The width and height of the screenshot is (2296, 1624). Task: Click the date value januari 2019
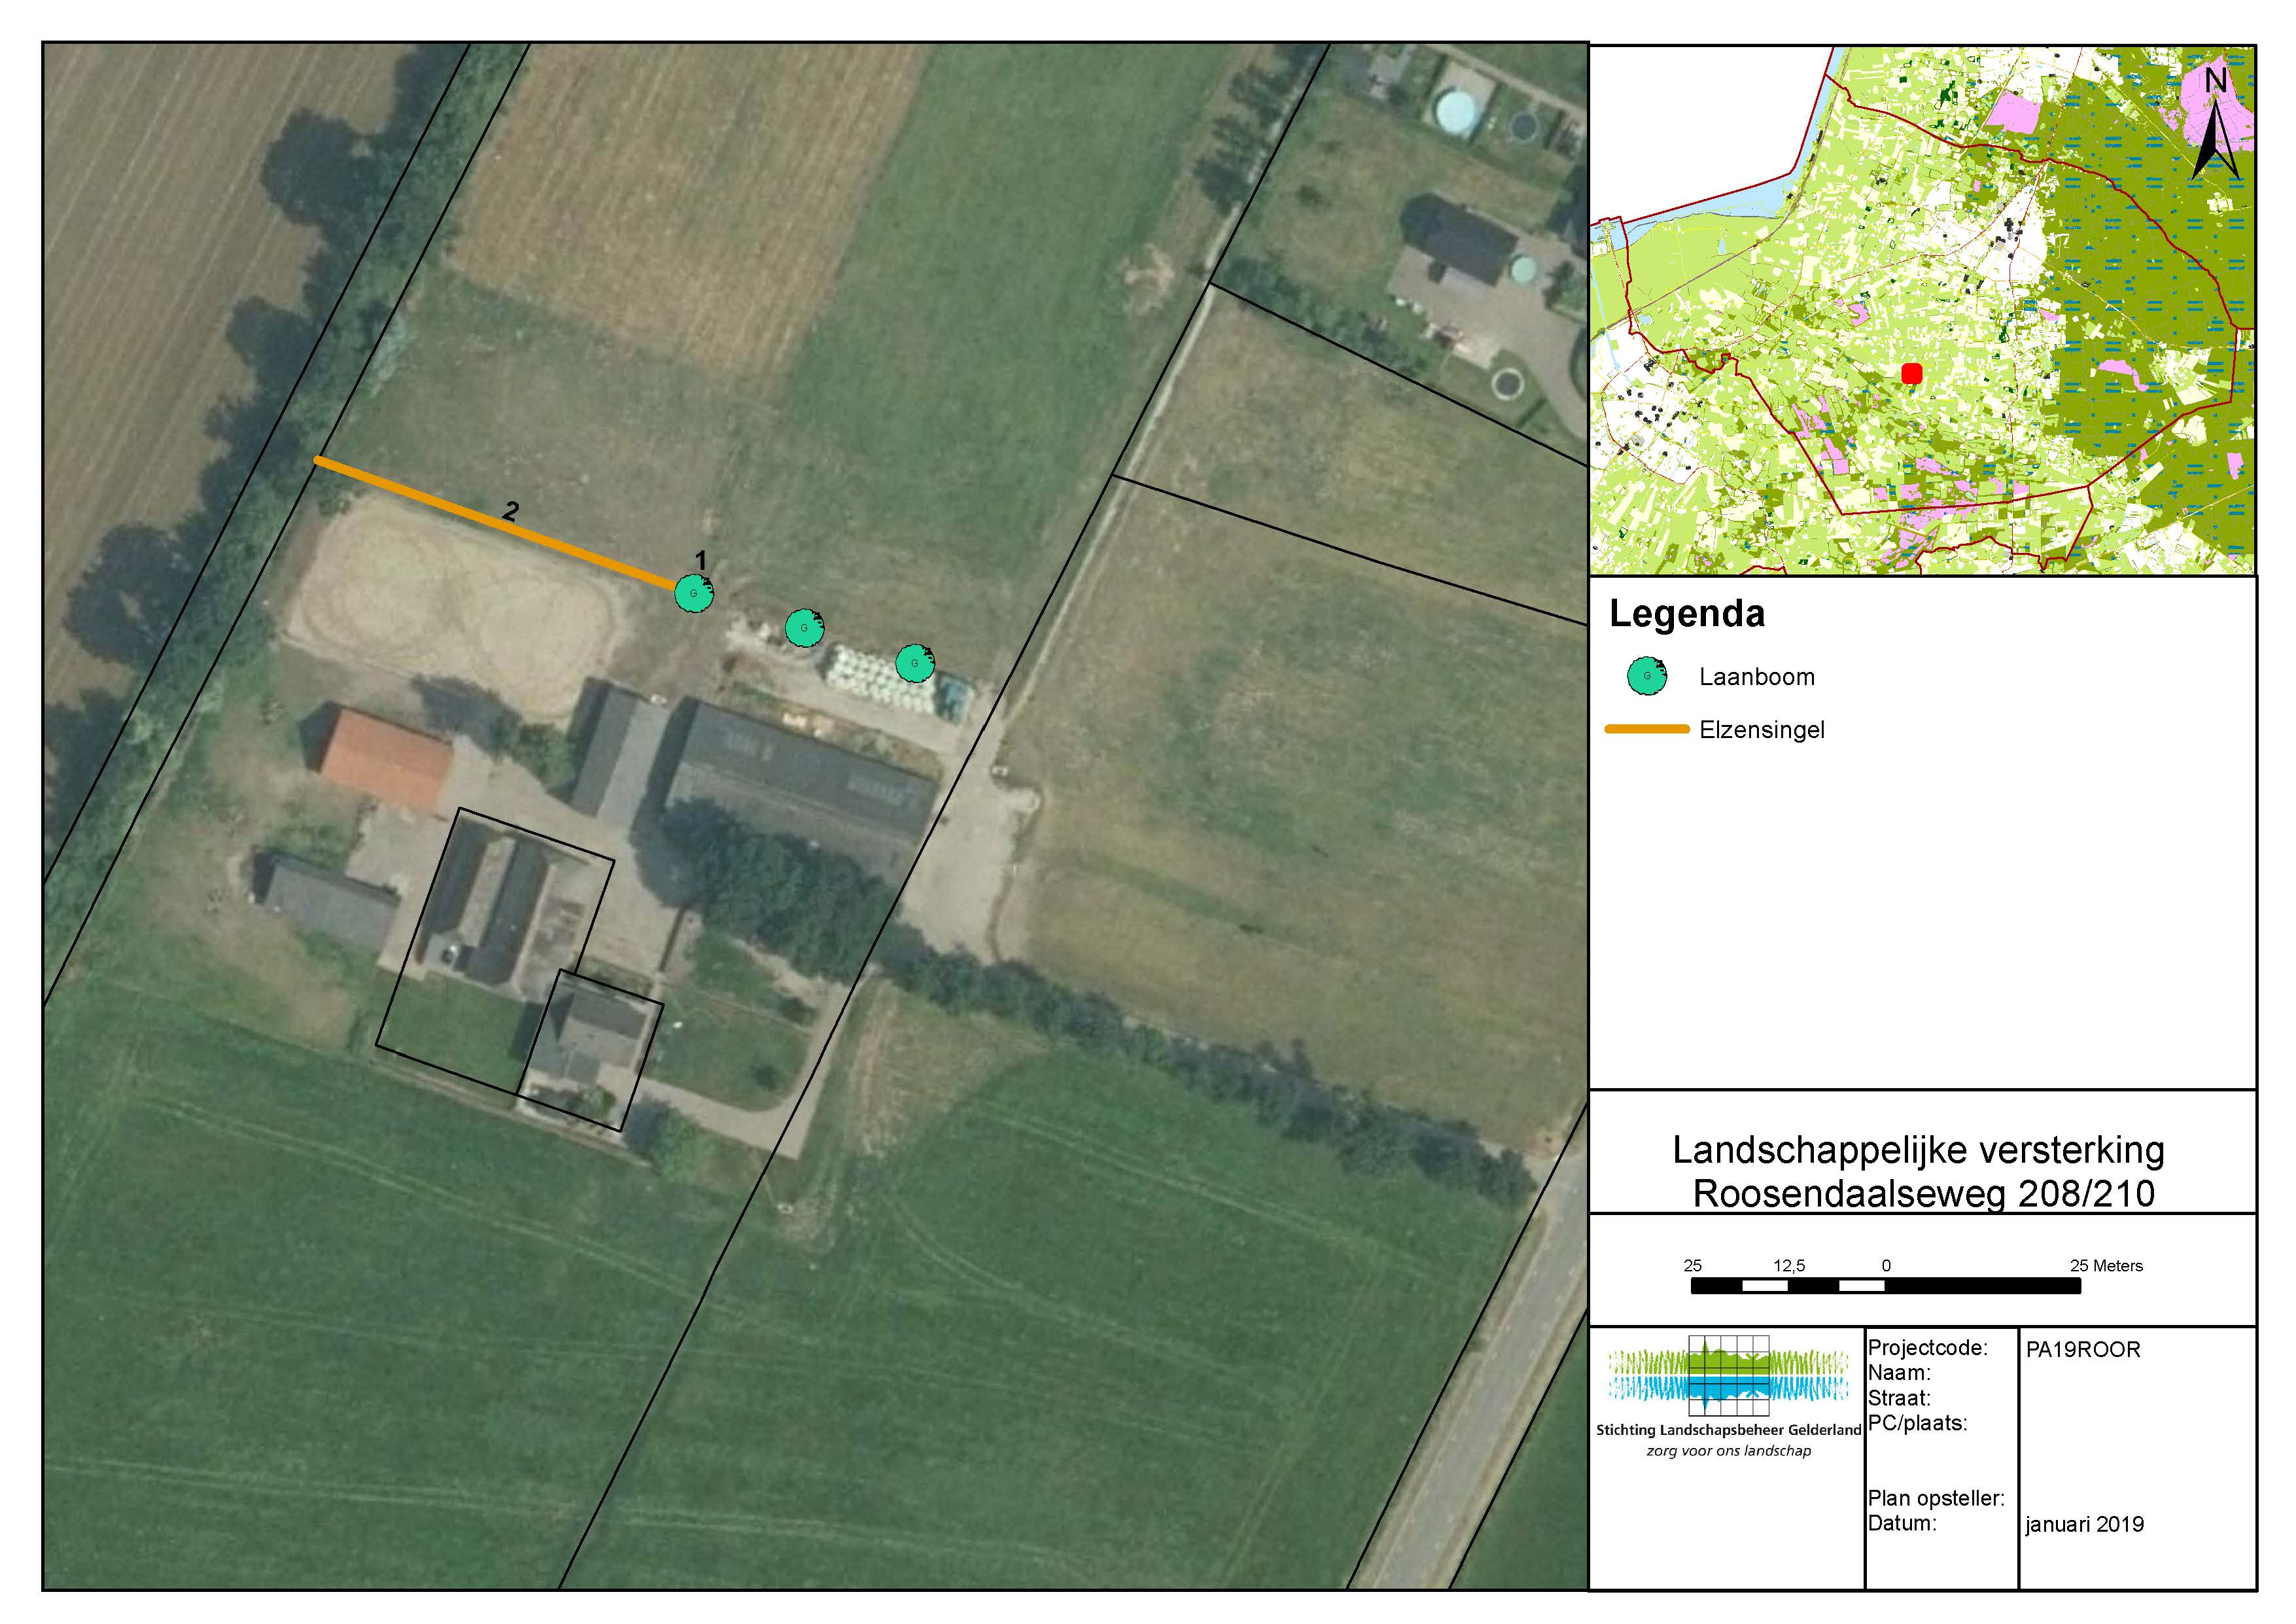click(2084, 1524)
